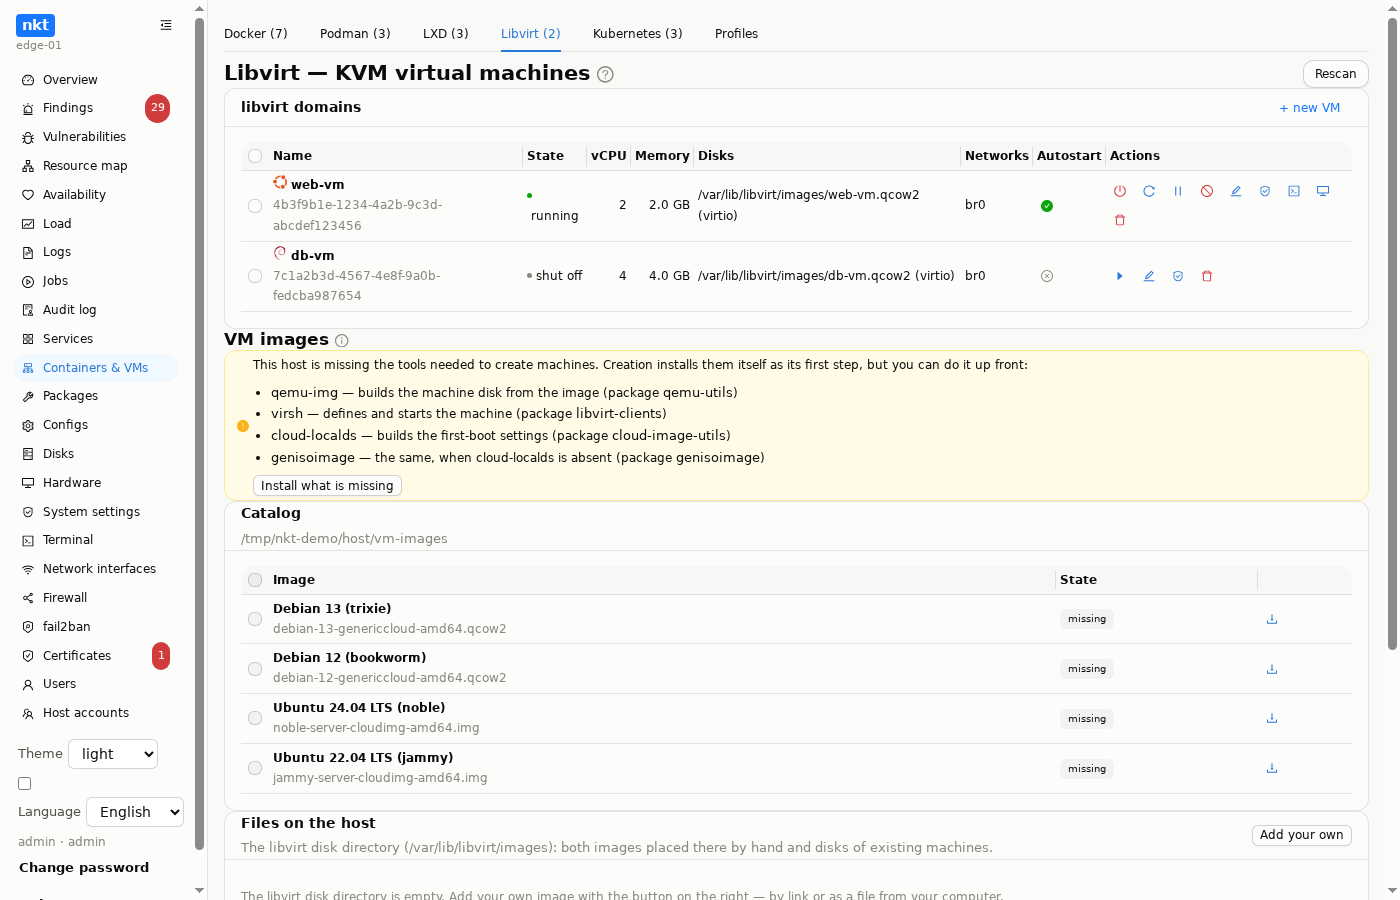Download the Ubuntu 22.04 LTS (jammy) image
The image size is (1400, 900).
click(x=1272, y=768)
